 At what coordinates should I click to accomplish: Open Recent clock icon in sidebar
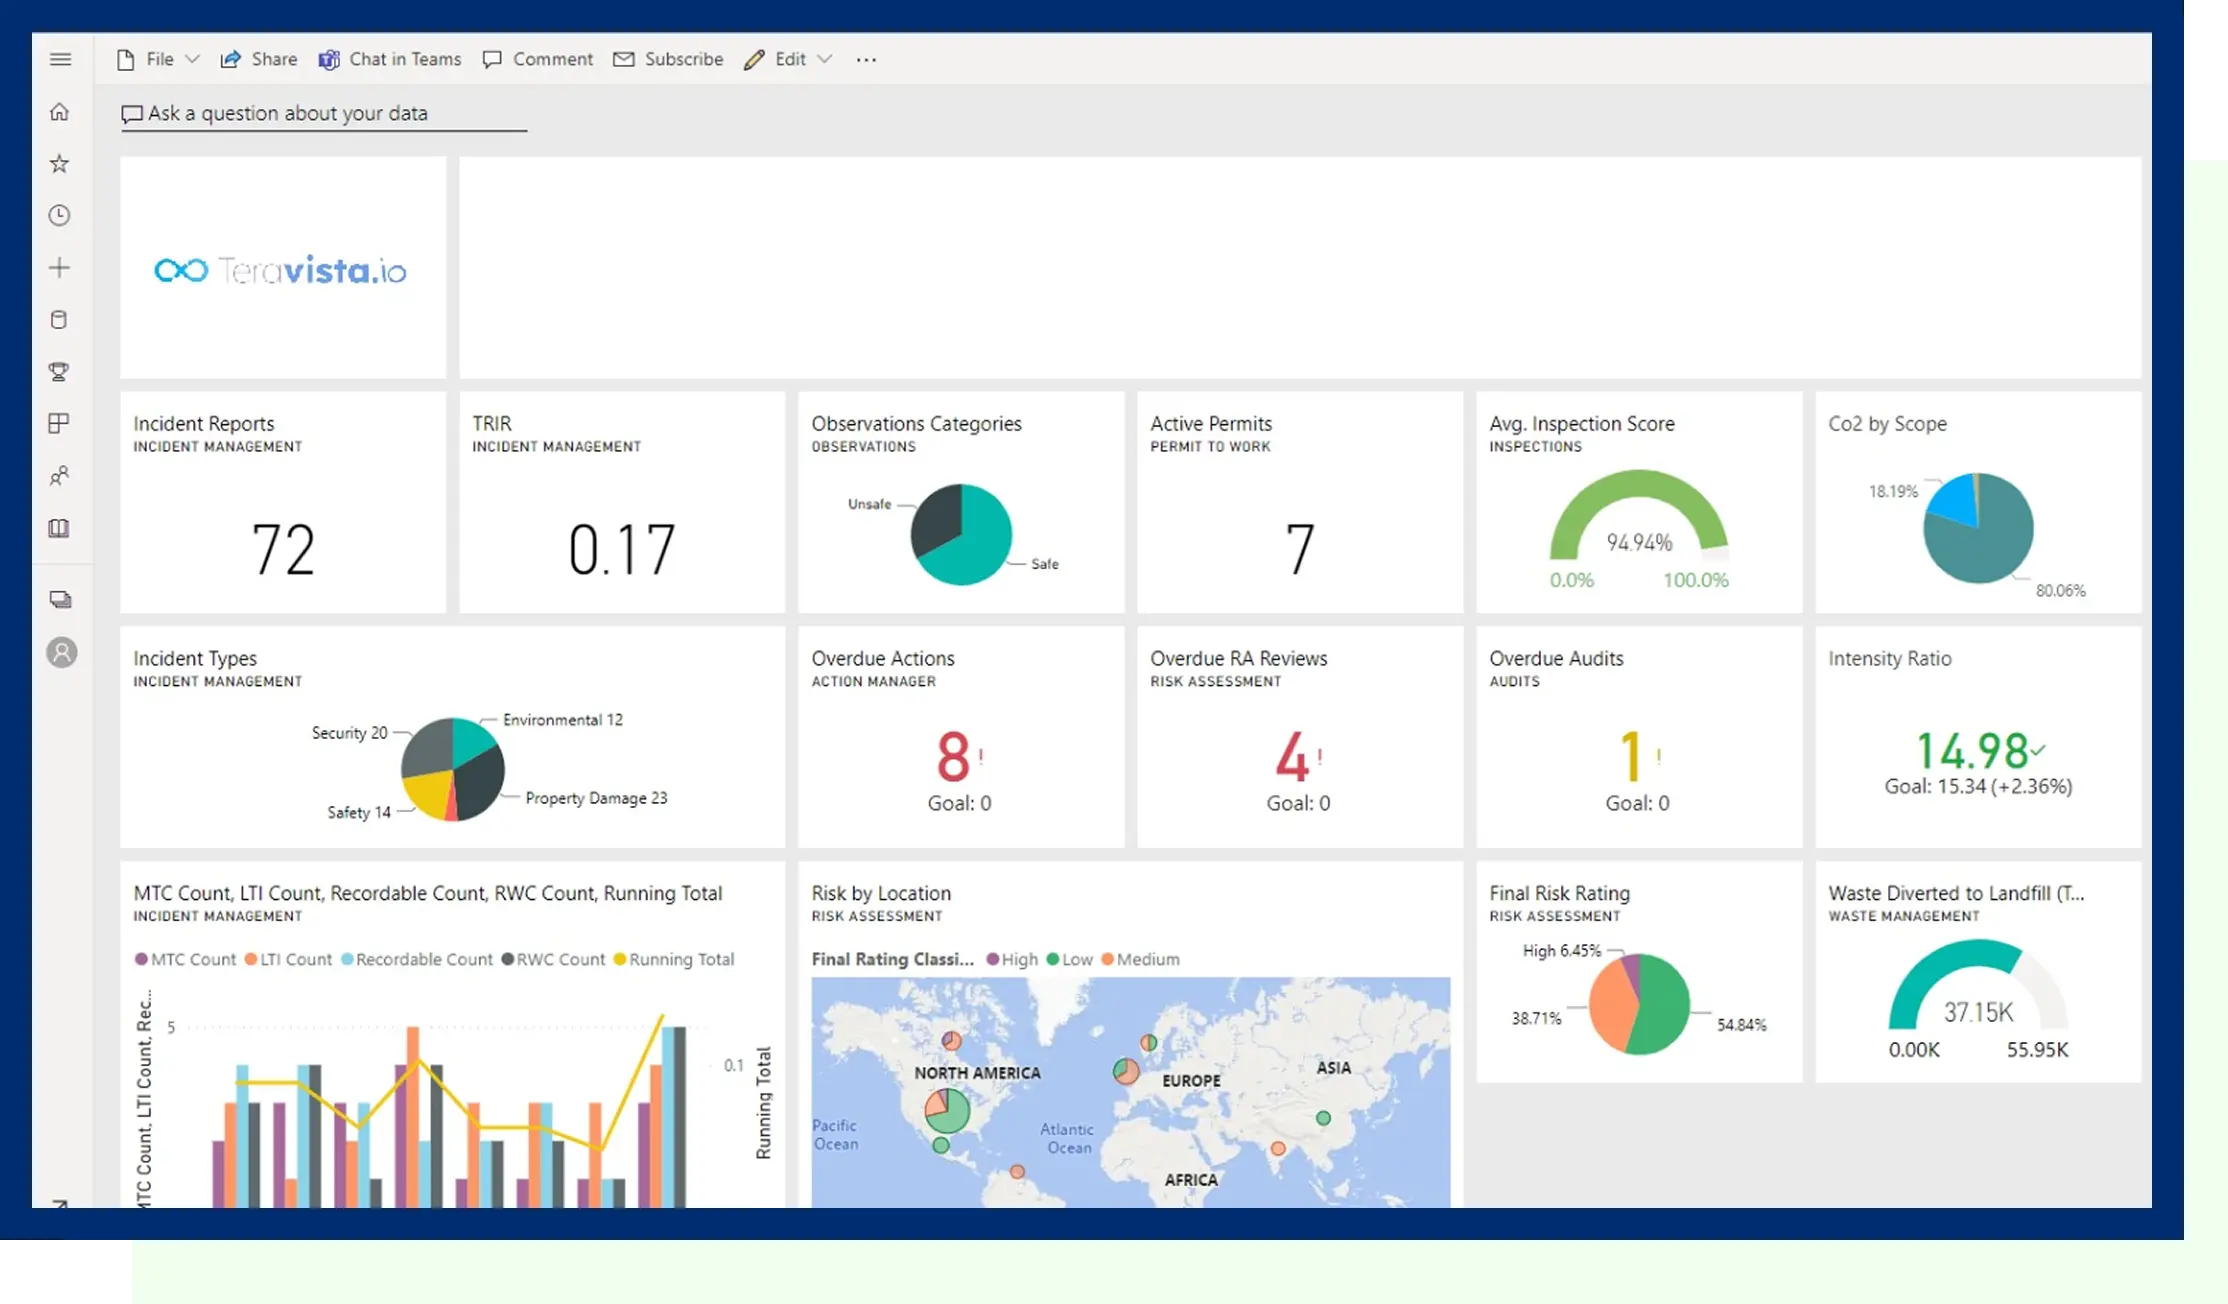click(60, 216)
